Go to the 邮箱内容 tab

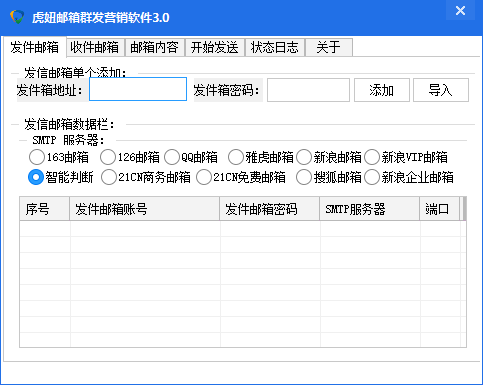154,47
